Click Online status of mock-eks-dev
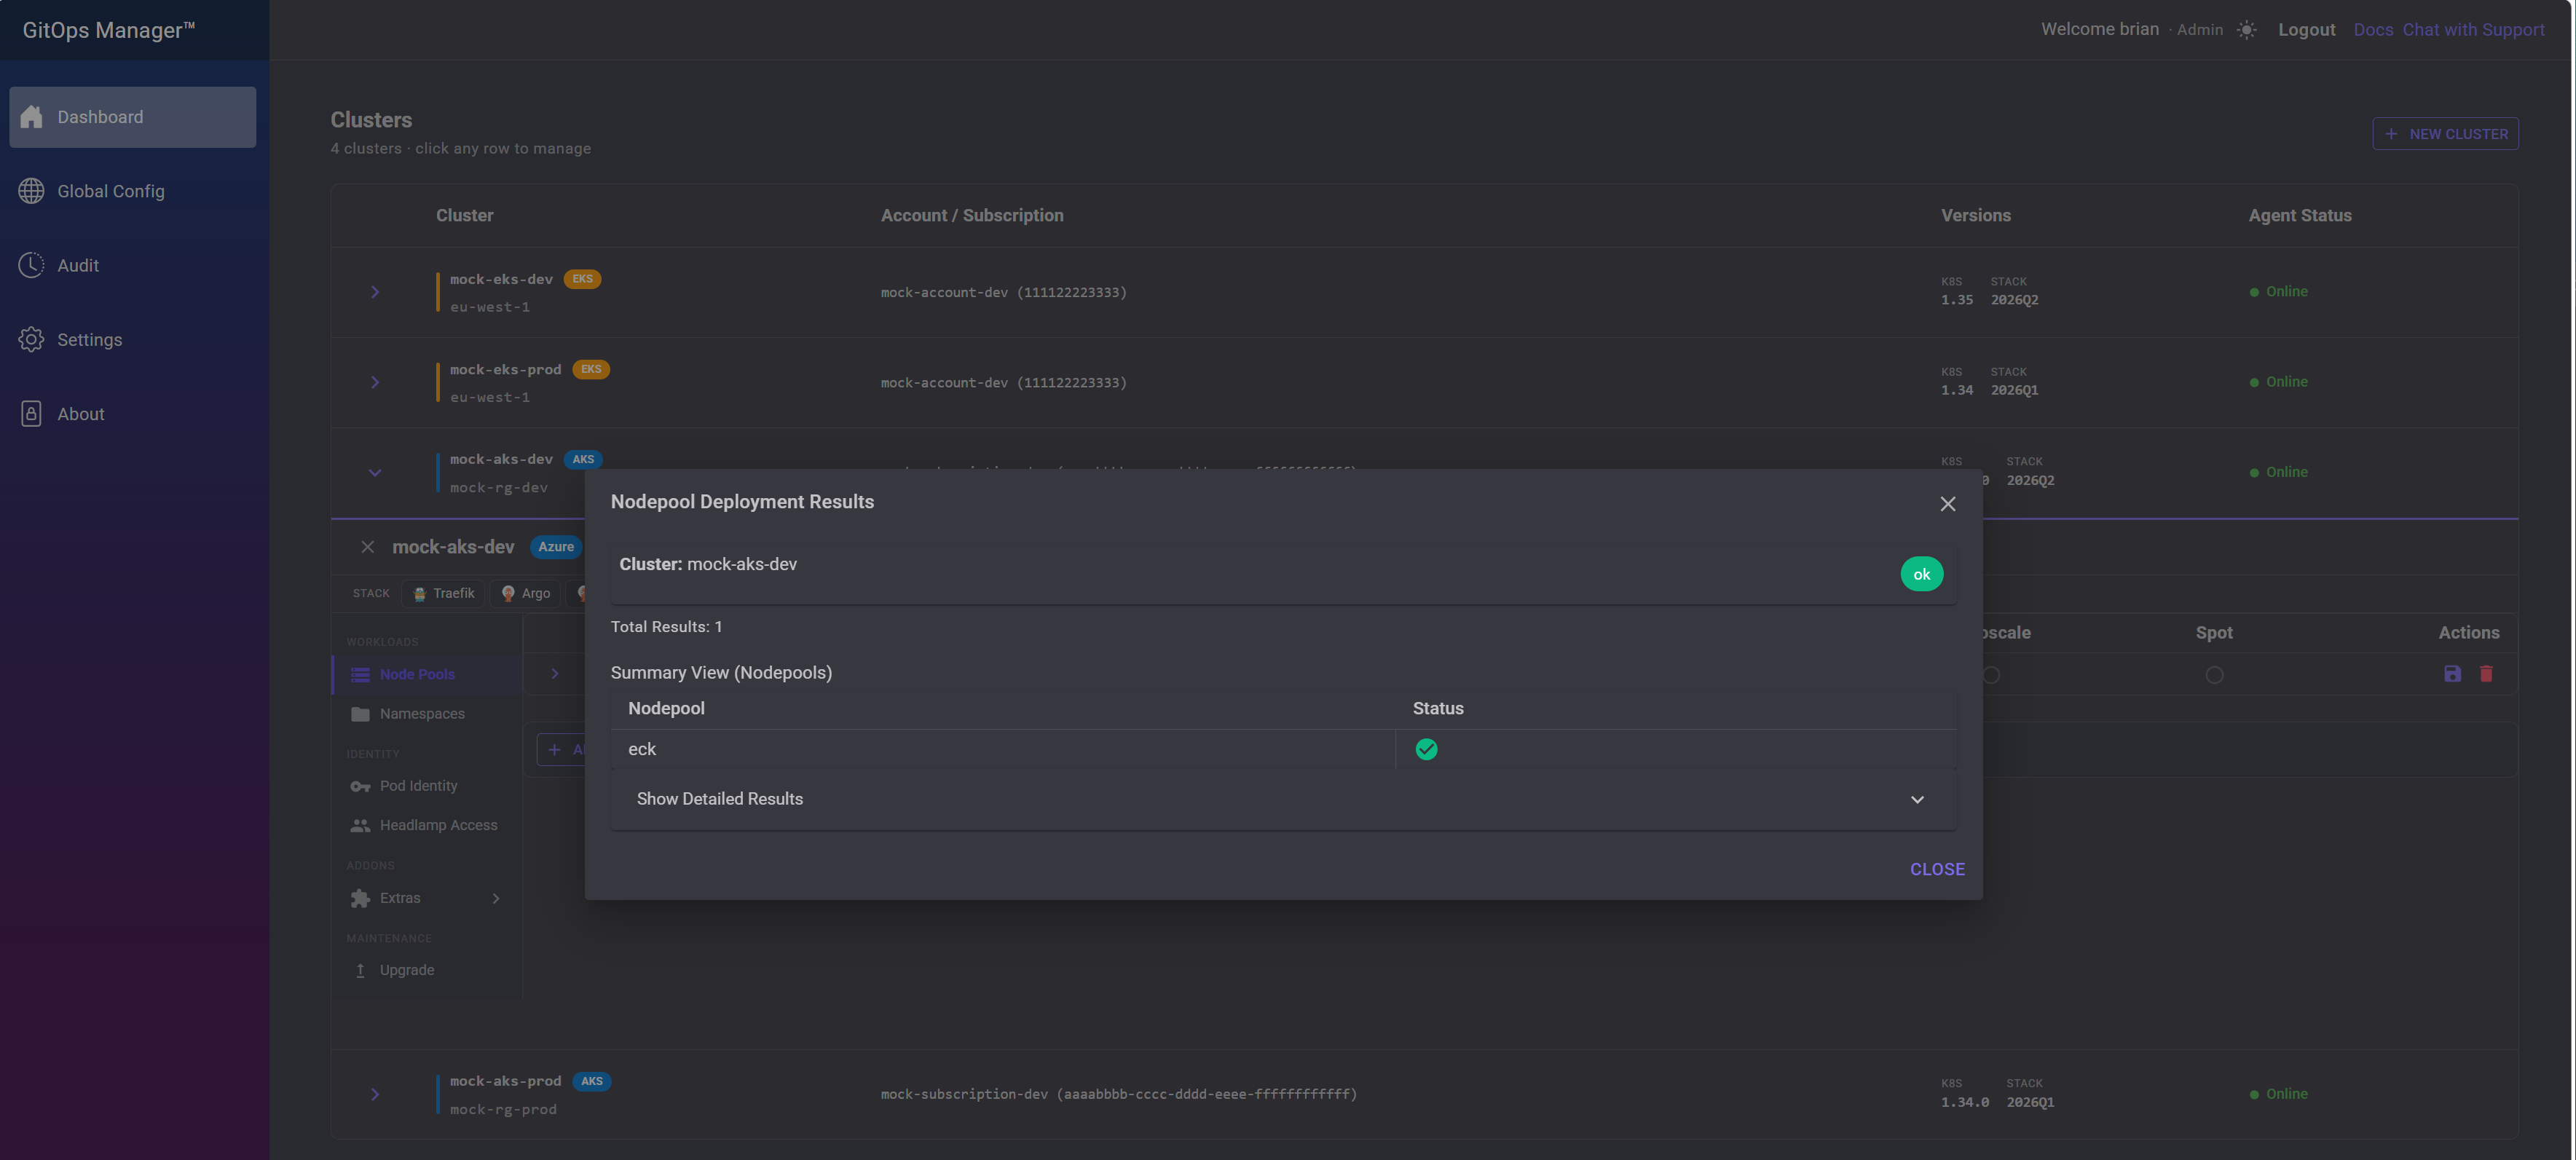Image resolution: width=2576 pixels, height=1160 pixels. (2279, 292)
